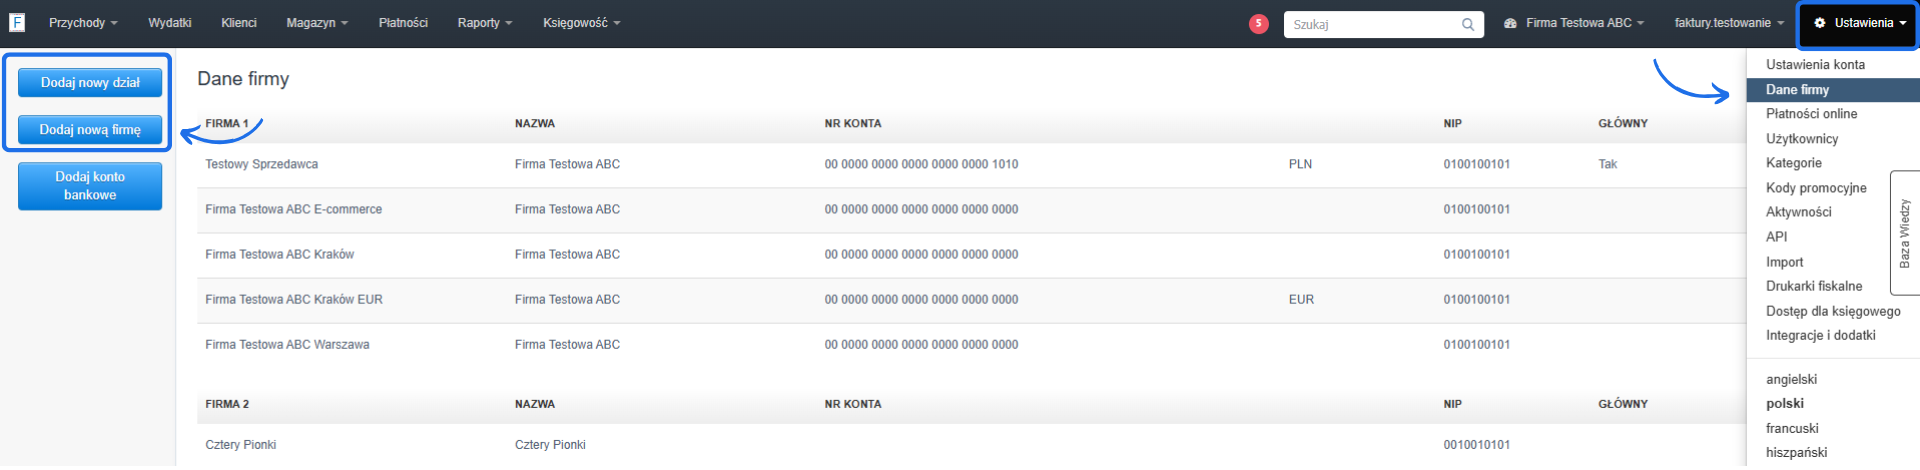Viewport: 1920px width, 470px height.
Task: Click Cztery Pionki in NAZWA column
Action: [x=550, y=445]
